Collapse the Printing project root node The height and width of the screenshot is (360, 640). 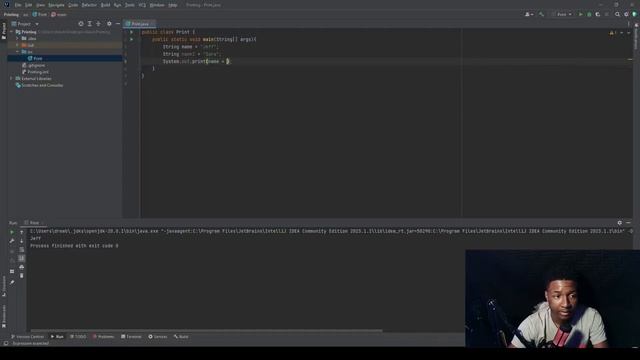point(11,32)
